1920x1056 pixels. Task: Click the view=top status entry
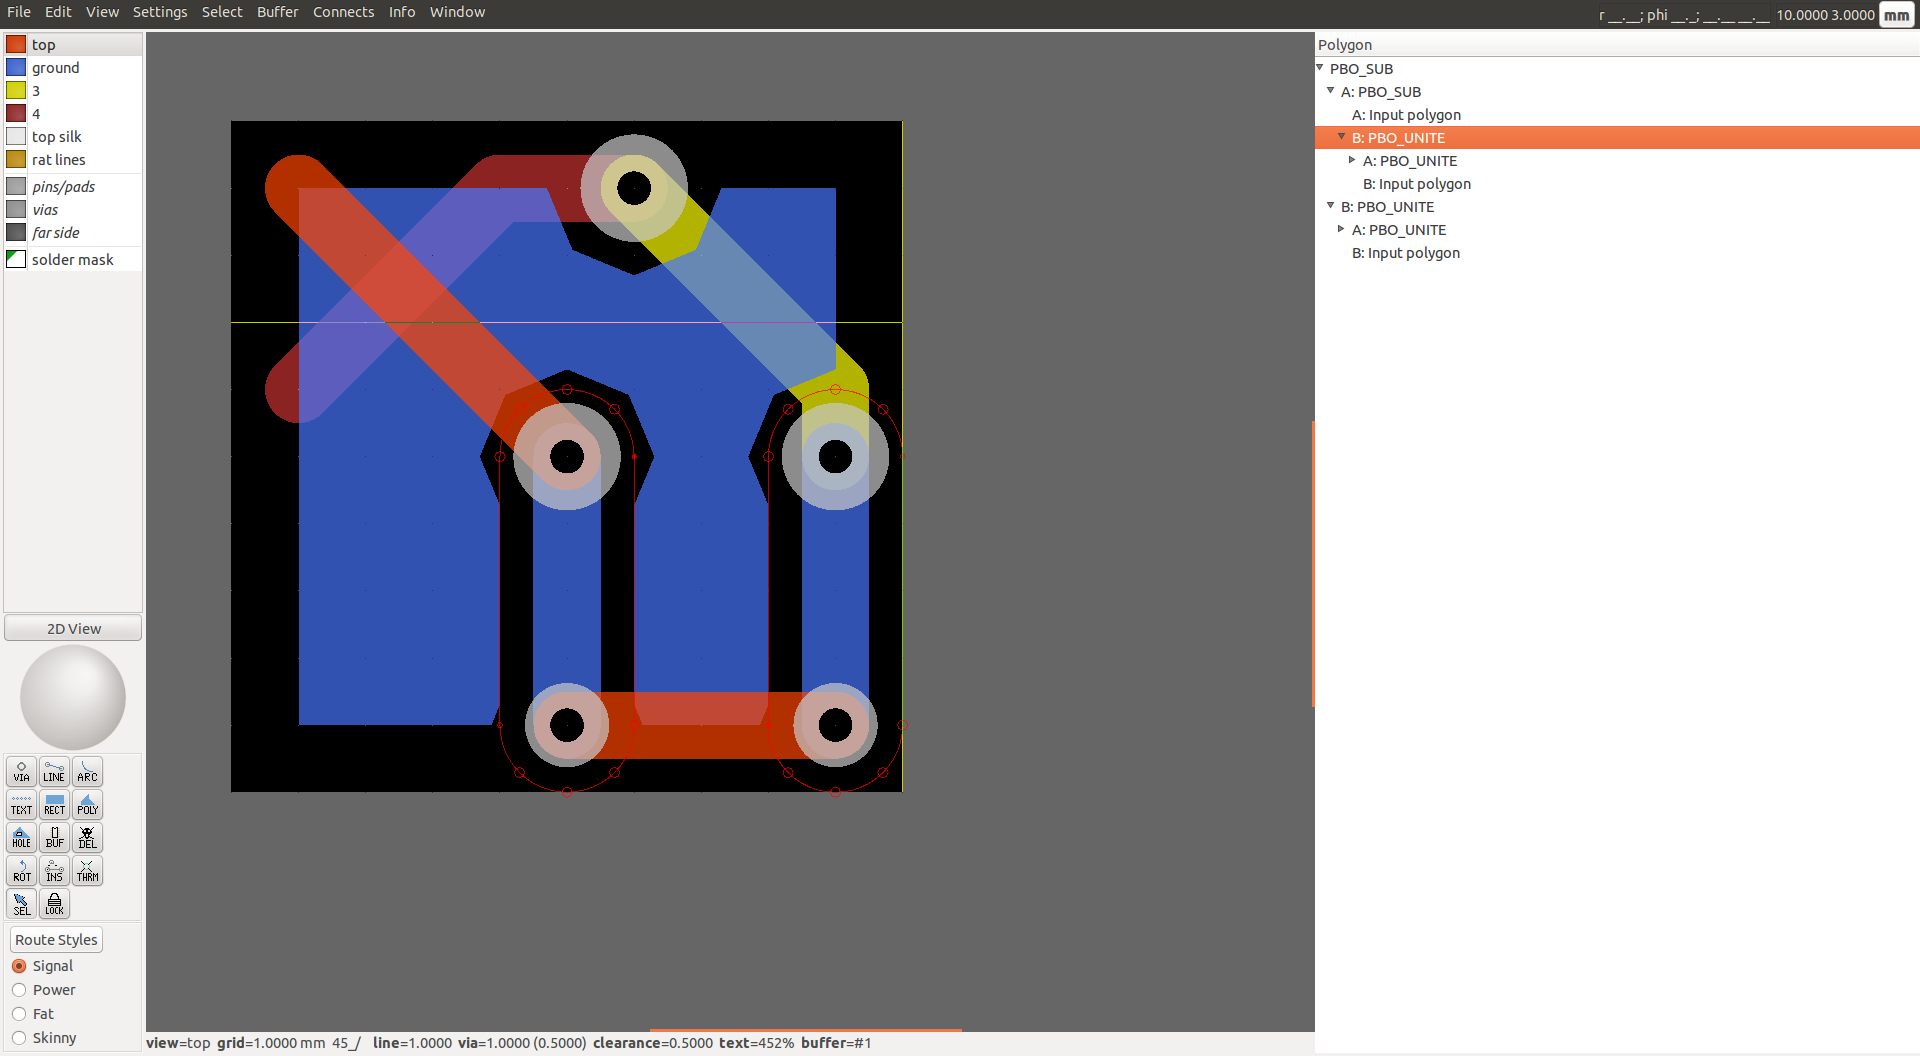[178, 1043]
